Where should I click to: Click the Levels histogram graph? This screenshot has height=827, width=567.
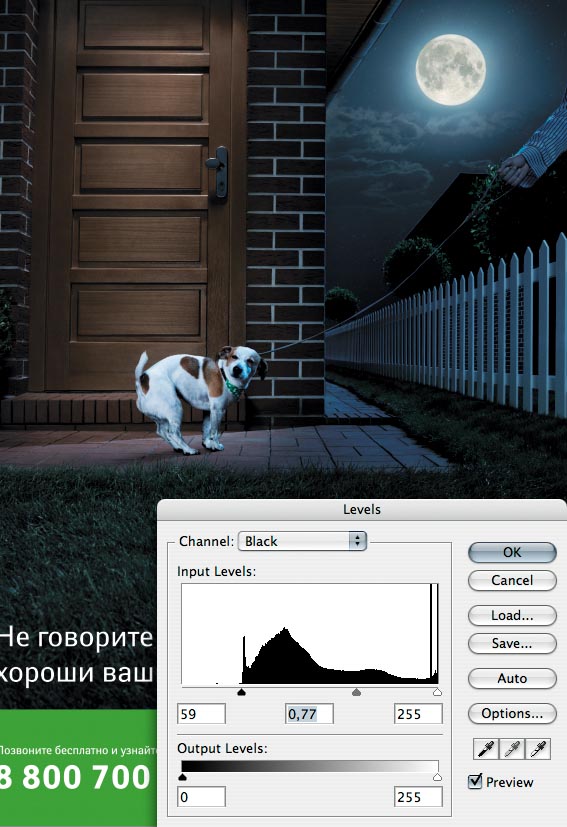pyautogui.click(x=310, y=633)
